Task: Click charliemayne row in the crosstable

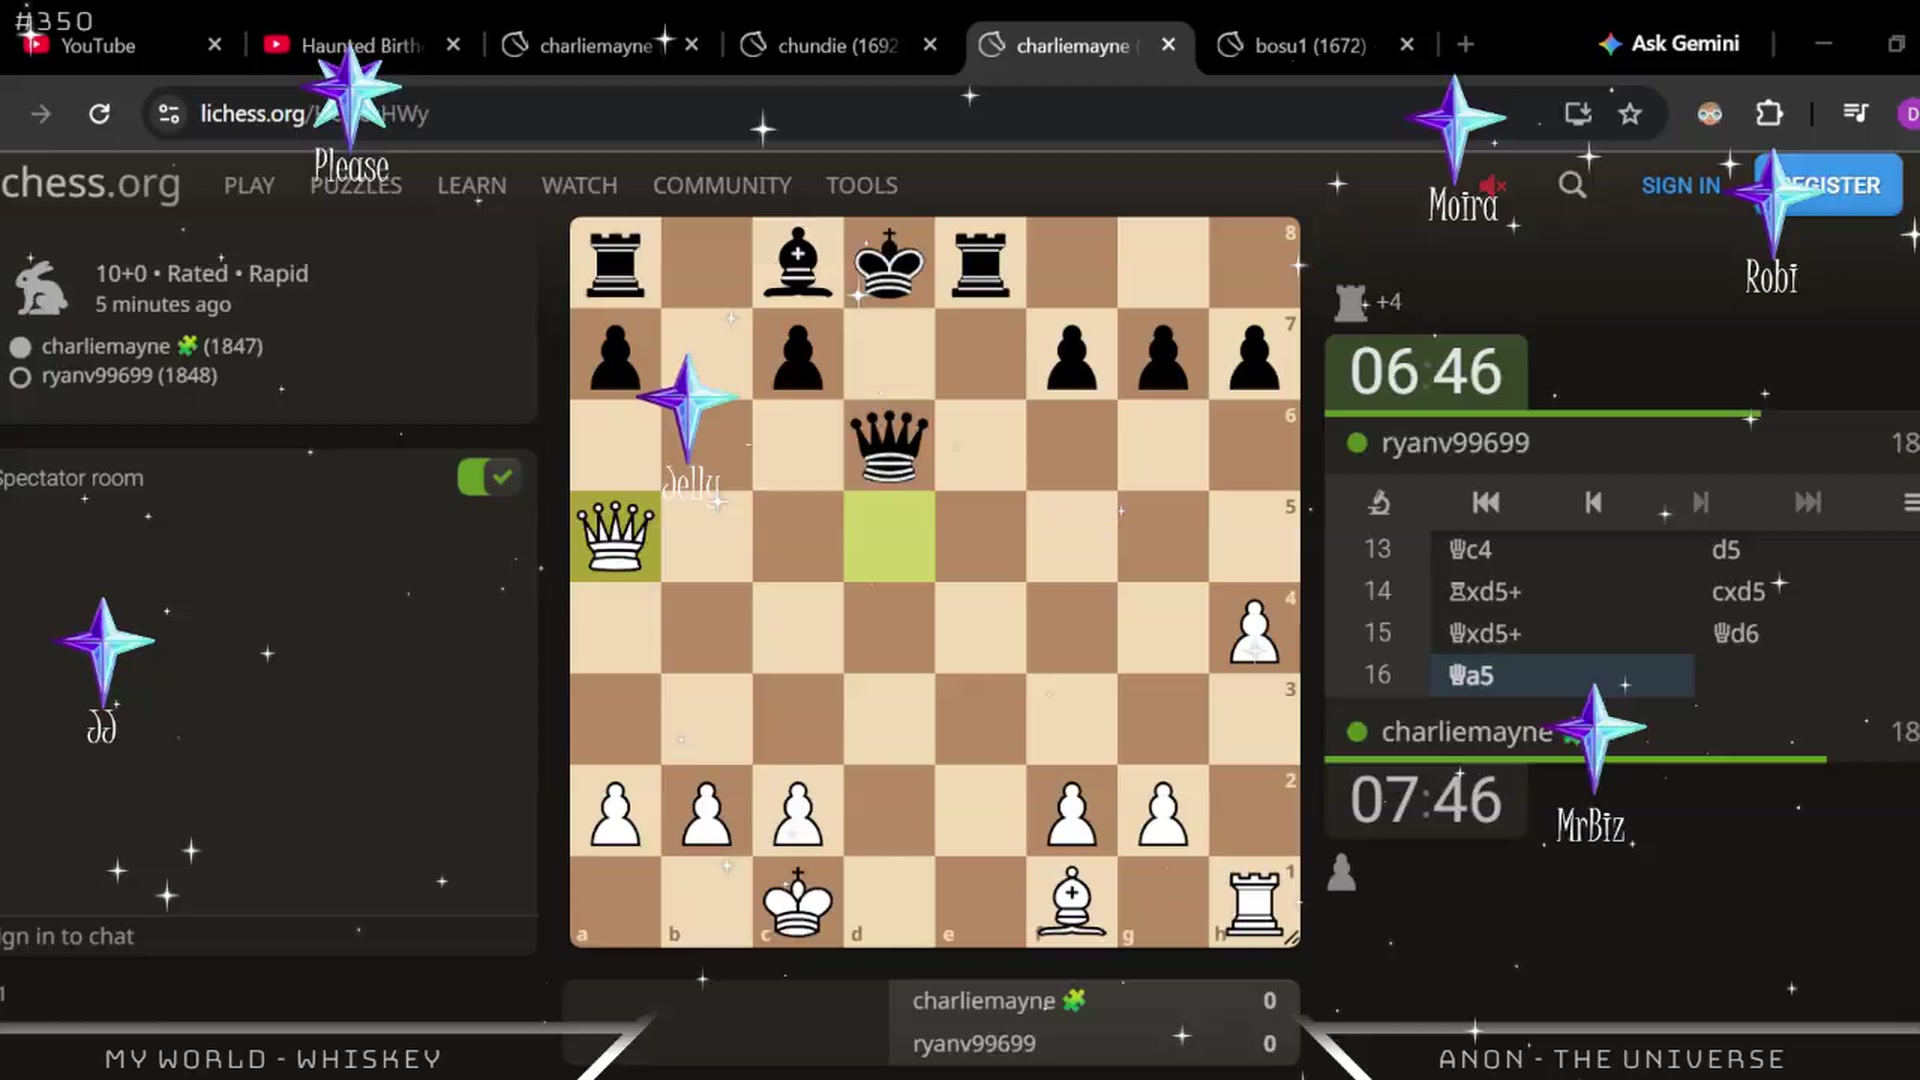Action: 1094,1000
